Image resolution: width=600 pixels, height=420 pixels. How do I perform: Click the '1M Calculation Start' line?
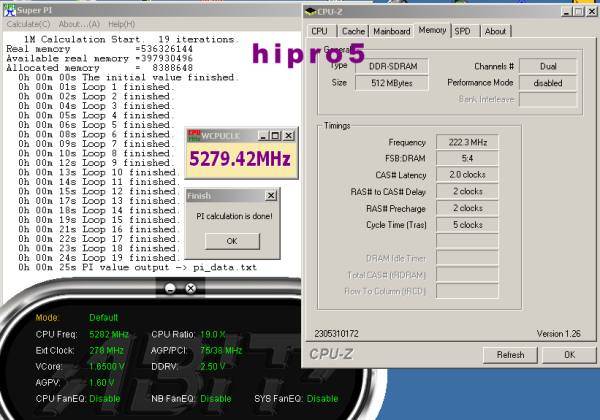click(131, 39)
